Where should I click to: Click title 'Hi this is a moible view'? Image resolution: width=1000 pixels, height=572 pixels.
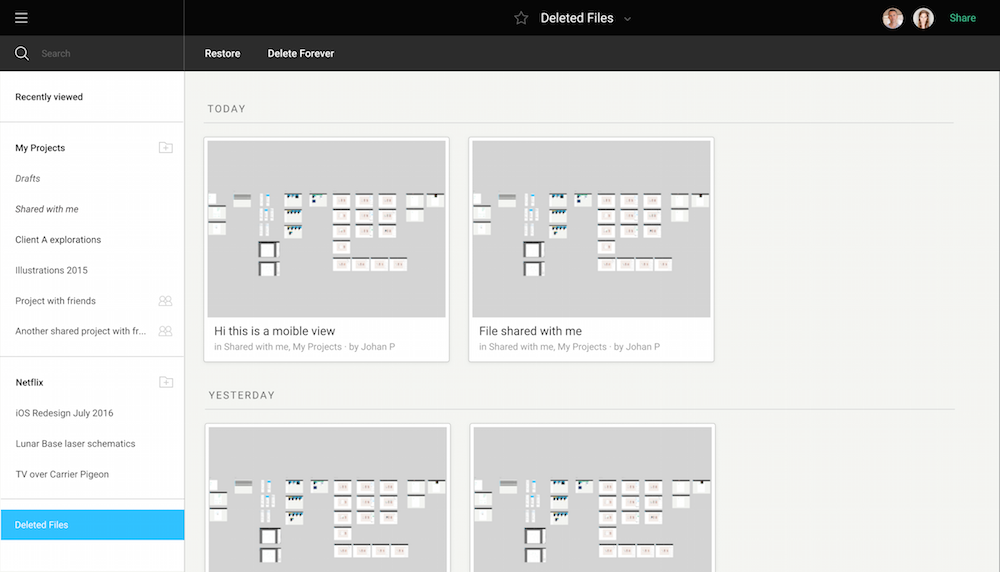tap(274, 331)
